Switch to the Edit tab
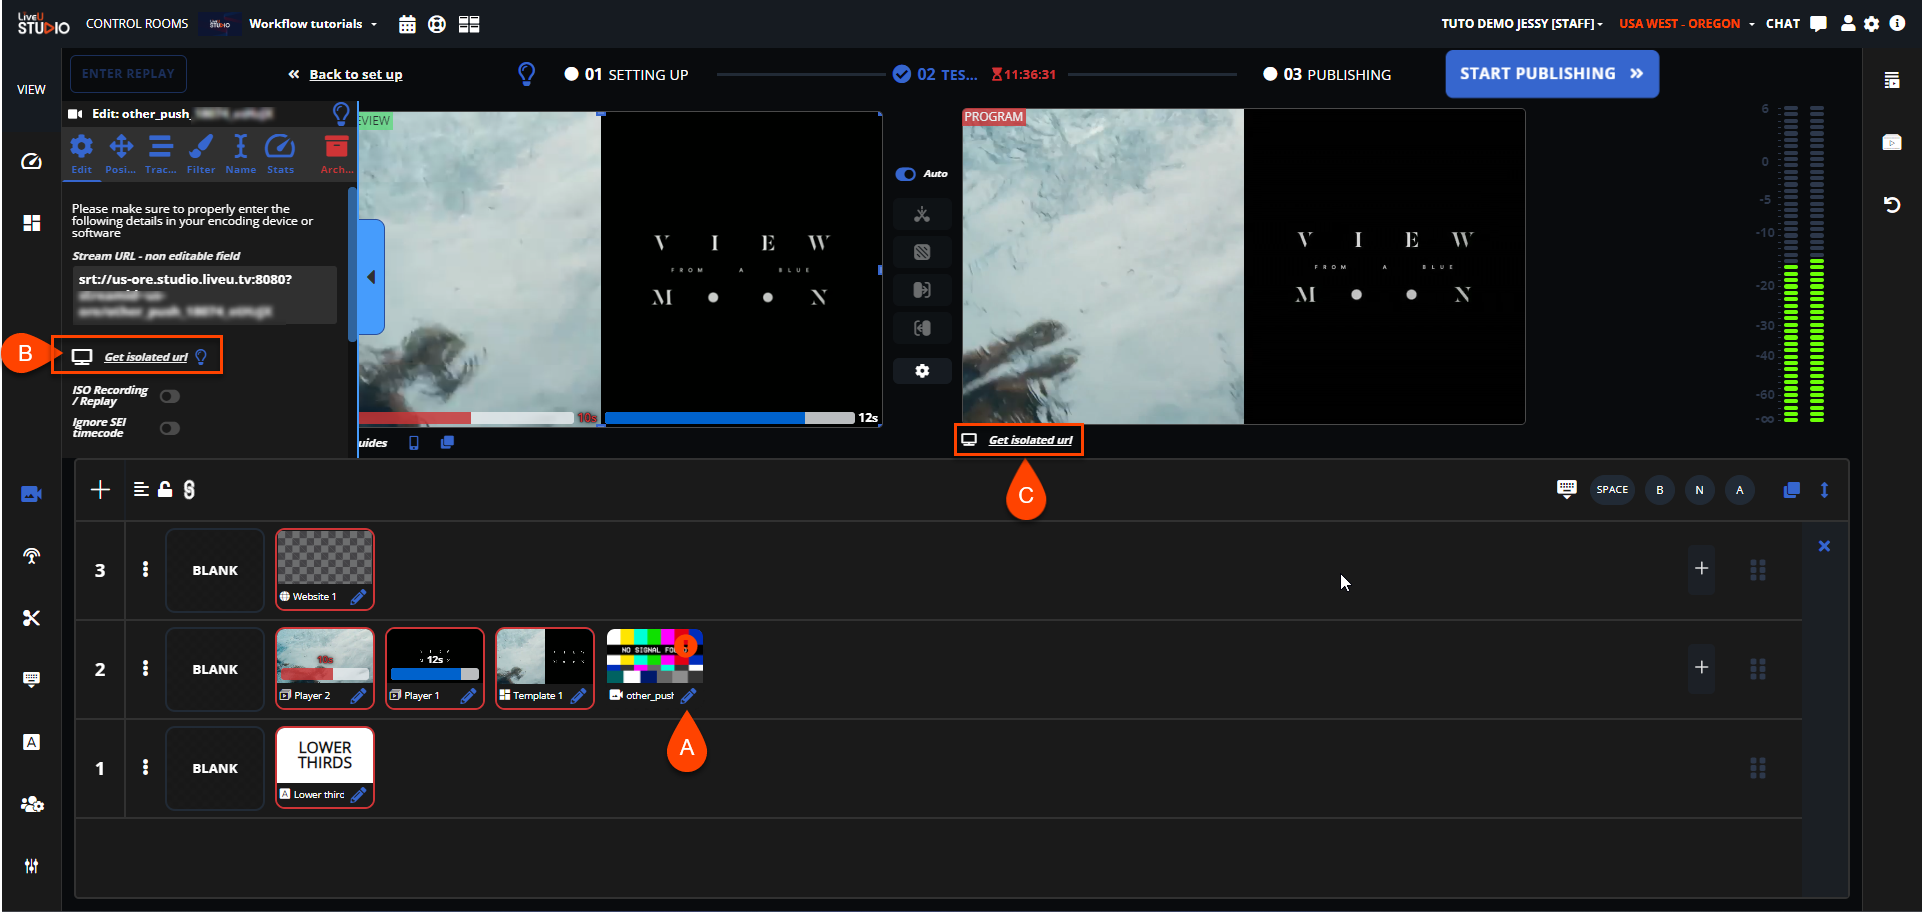The image size is (1922, 912). 82,155
